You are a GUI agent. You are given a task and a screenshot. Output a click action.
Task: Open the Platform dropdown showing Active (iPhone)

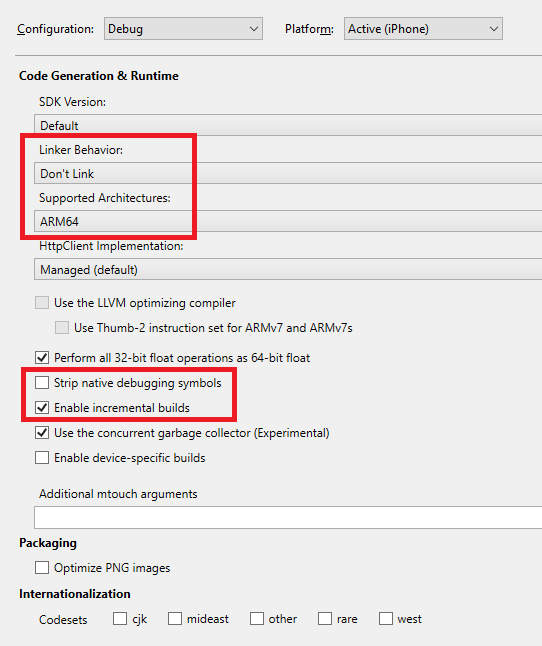423,29
